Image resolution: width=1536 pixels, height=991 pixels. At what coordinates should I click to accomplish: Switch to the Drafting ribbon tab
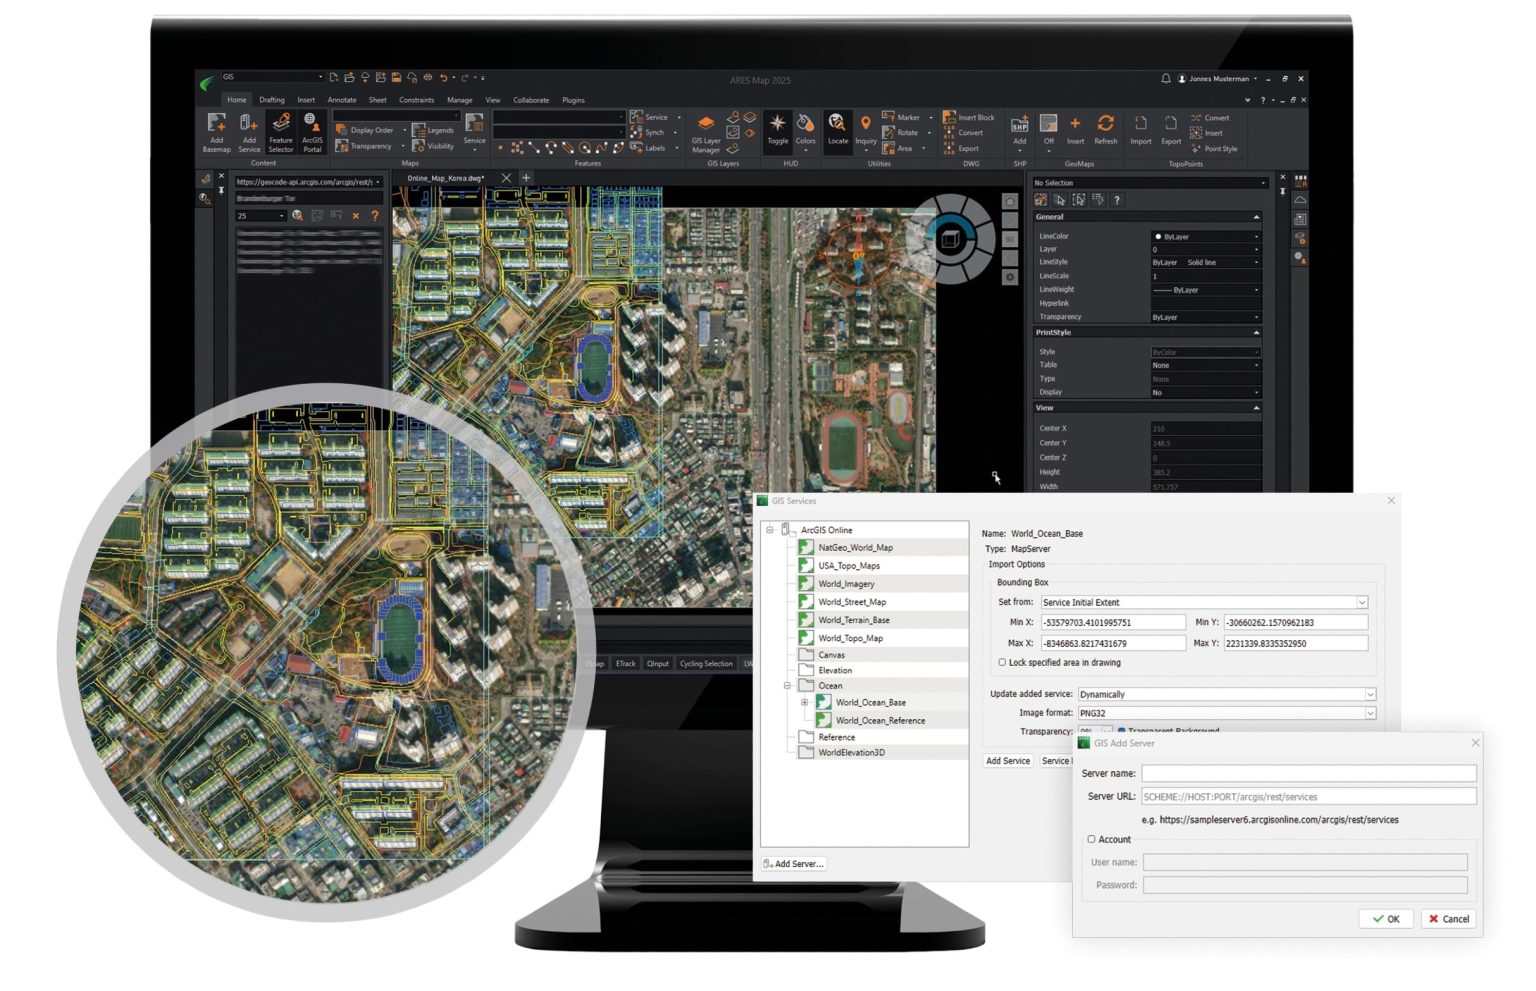[271, 99]
